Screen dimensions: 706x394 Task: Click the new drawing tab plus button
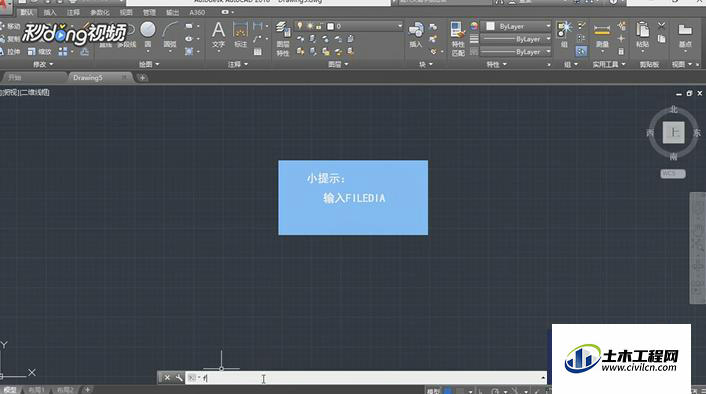coord(142,77)
